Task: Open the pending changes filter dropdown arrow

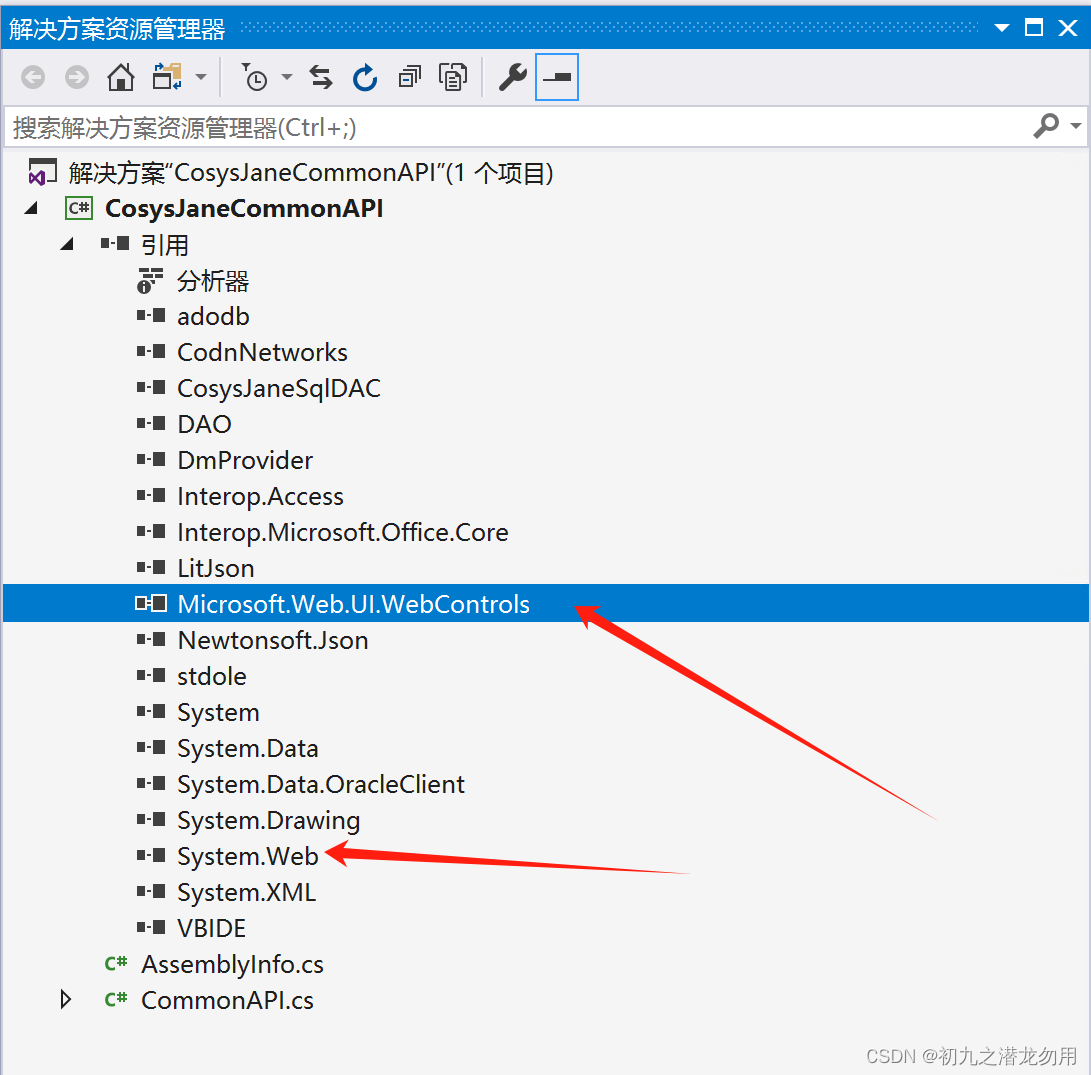Action: point(287,77)
